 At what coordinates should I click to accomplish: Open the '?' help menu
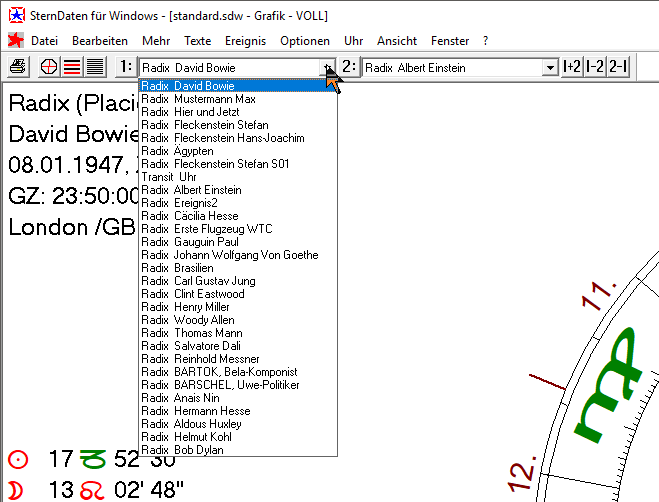(486, 41)
